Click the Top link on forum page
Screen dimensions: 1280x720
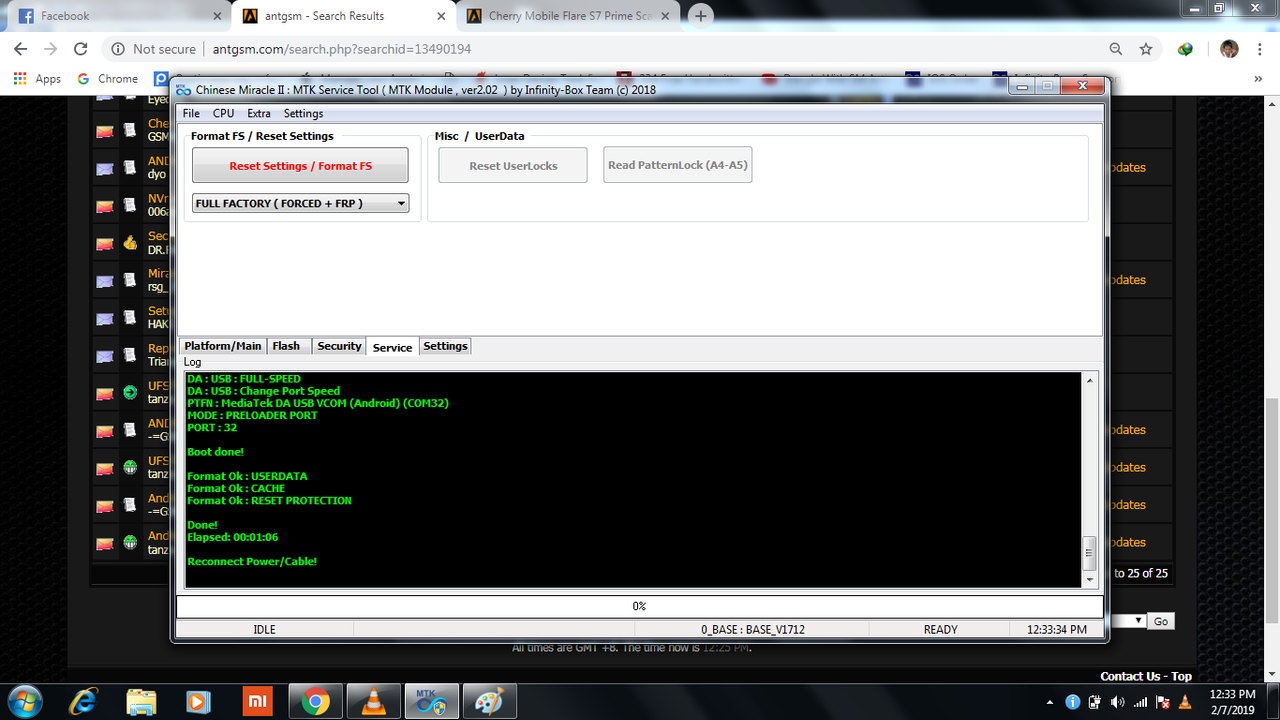click(x=1182, y=677)
